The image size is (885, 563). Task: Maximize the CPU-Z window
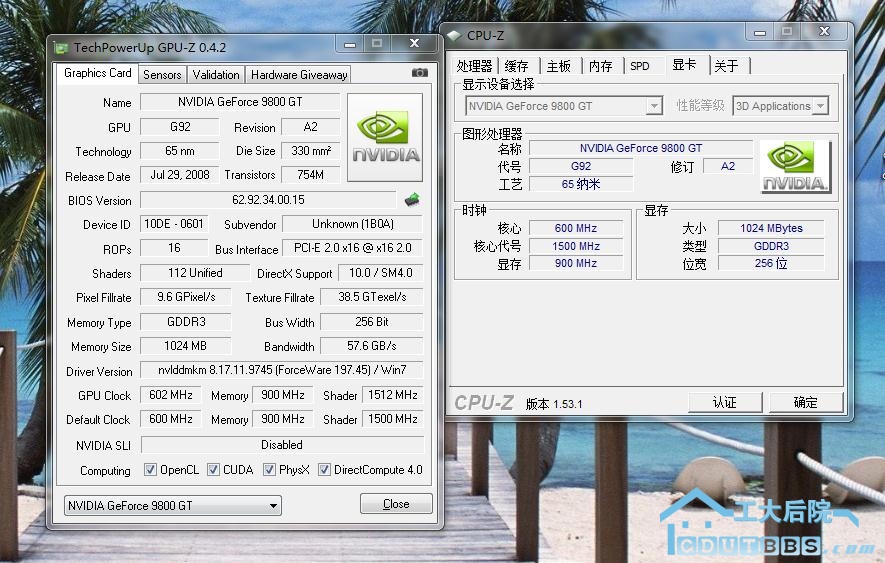[786, 32]
